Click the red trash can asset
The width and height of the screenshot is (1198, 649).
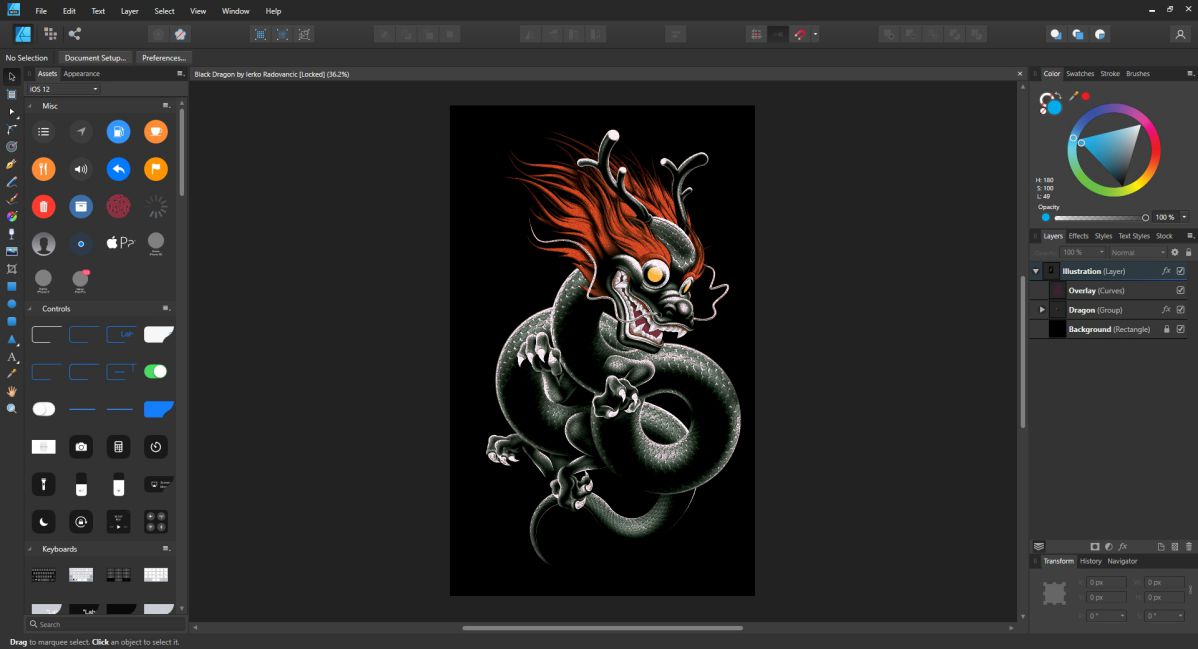point(44,206)
